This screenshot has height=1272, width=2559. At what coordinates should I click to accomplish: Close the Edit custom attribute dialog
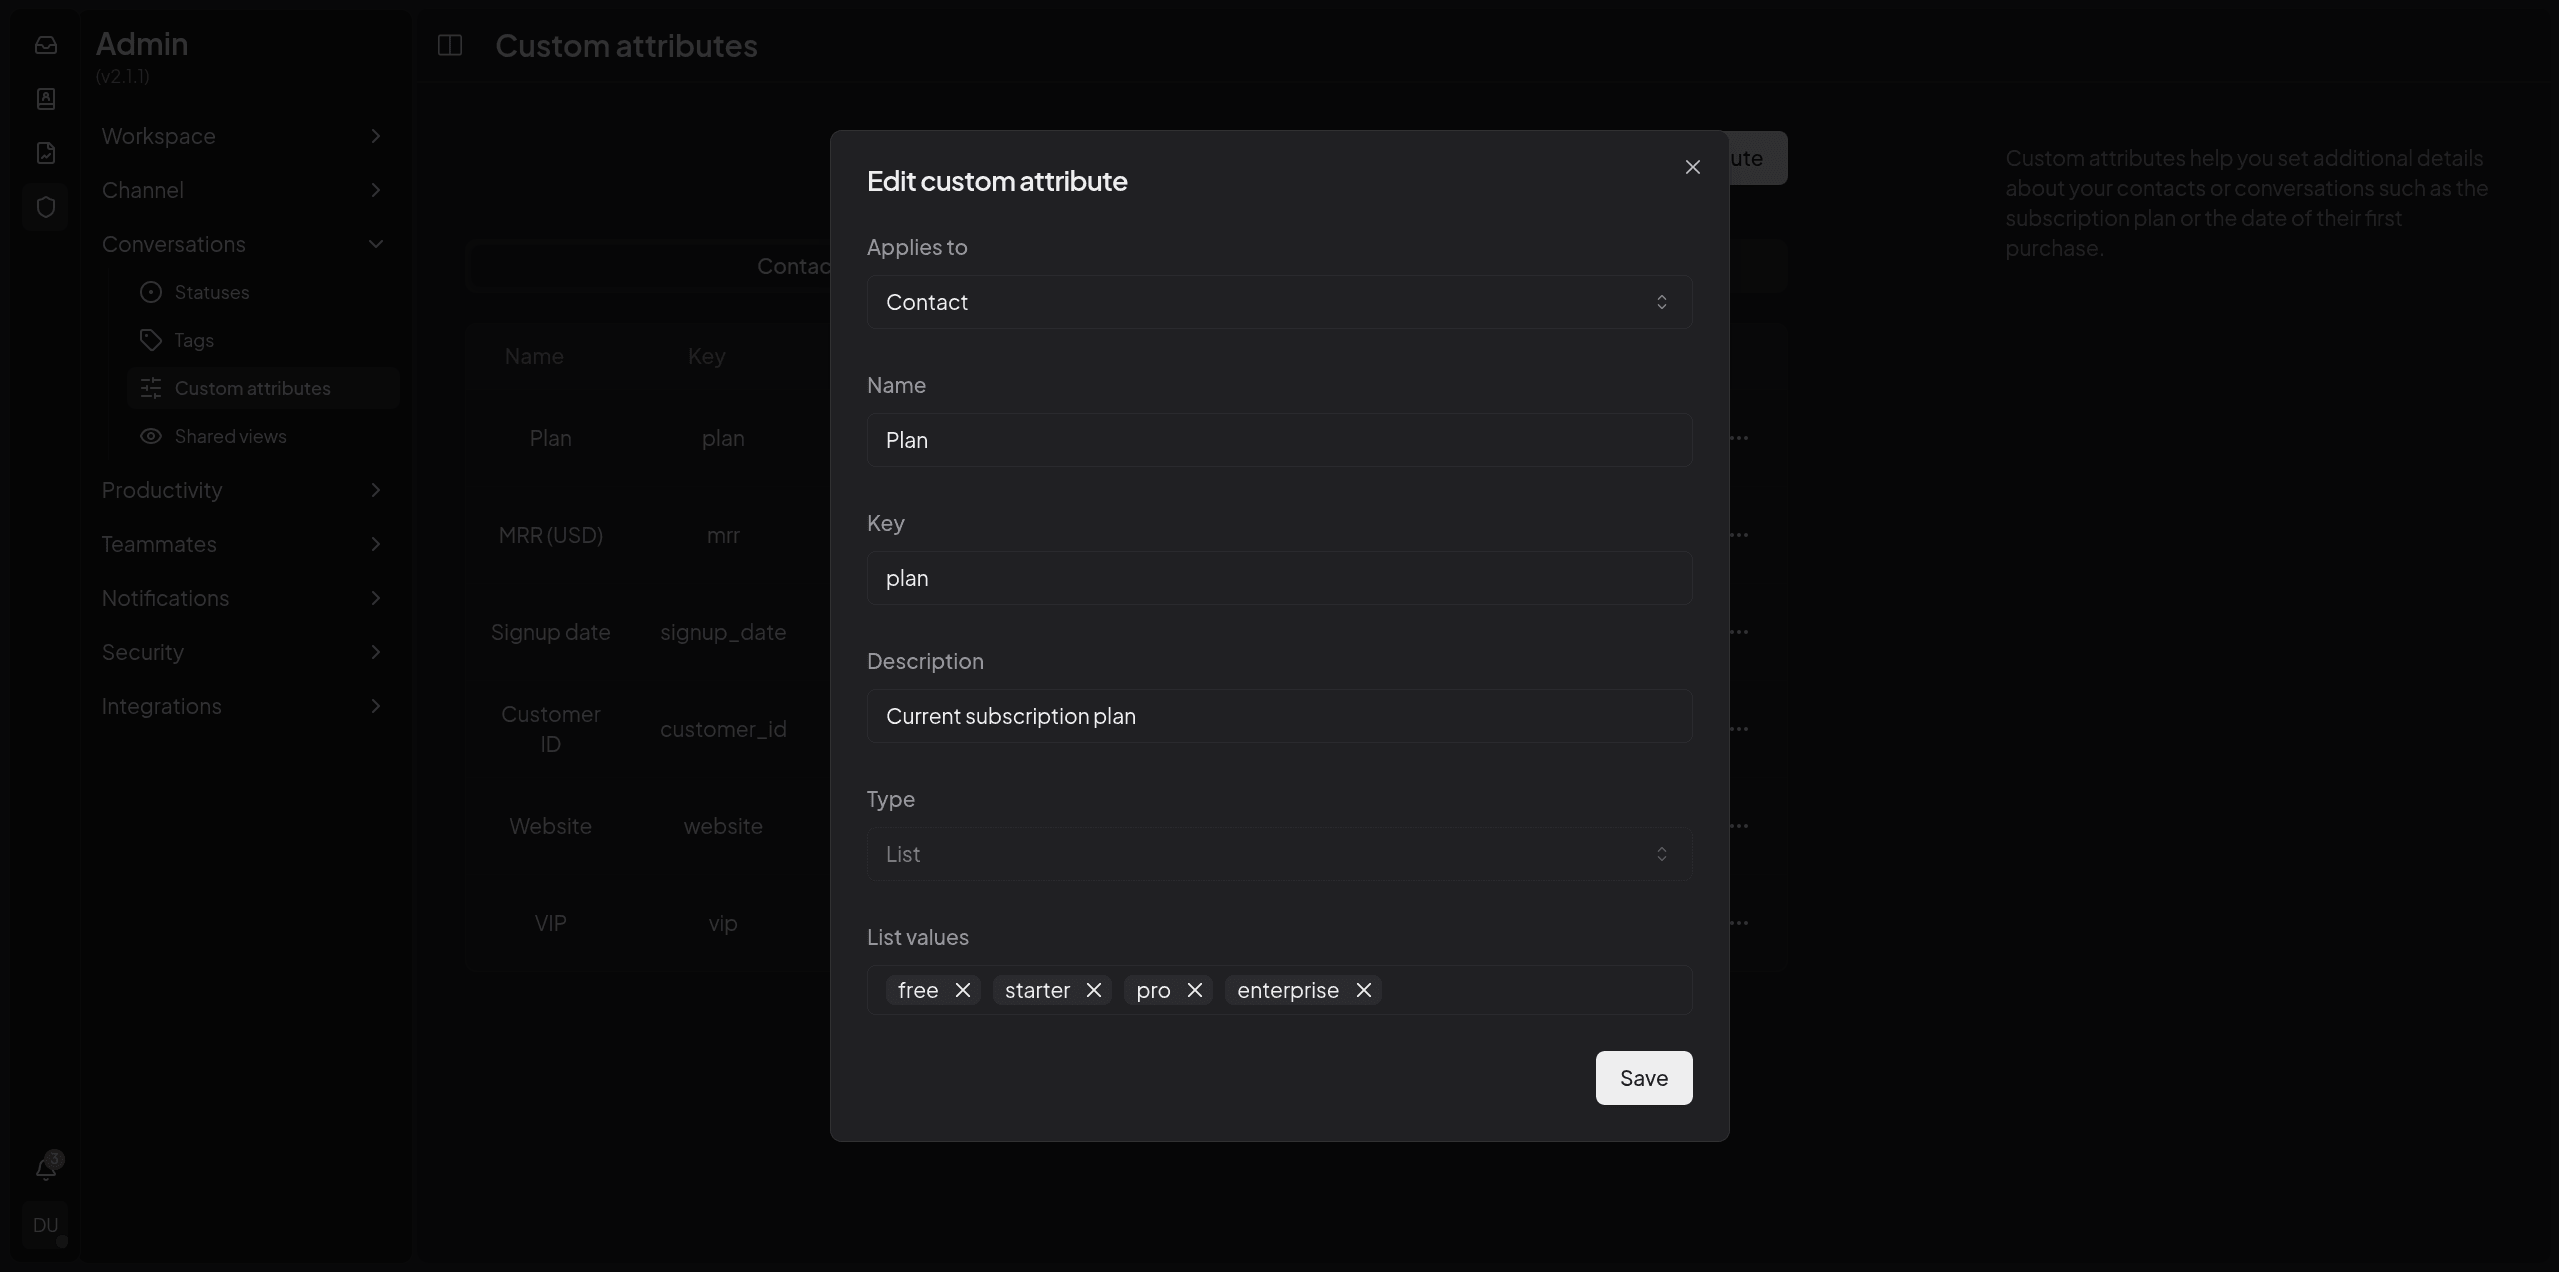pyautogui.click(x=1692, y=167)
